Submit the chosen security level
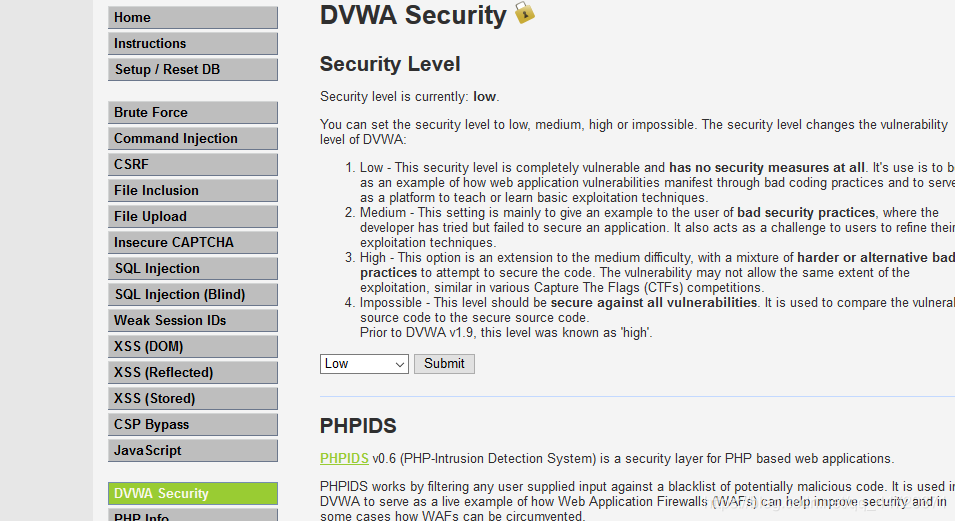Image resolution: width=955 pixels, height=521 pixels. point(444,364)
